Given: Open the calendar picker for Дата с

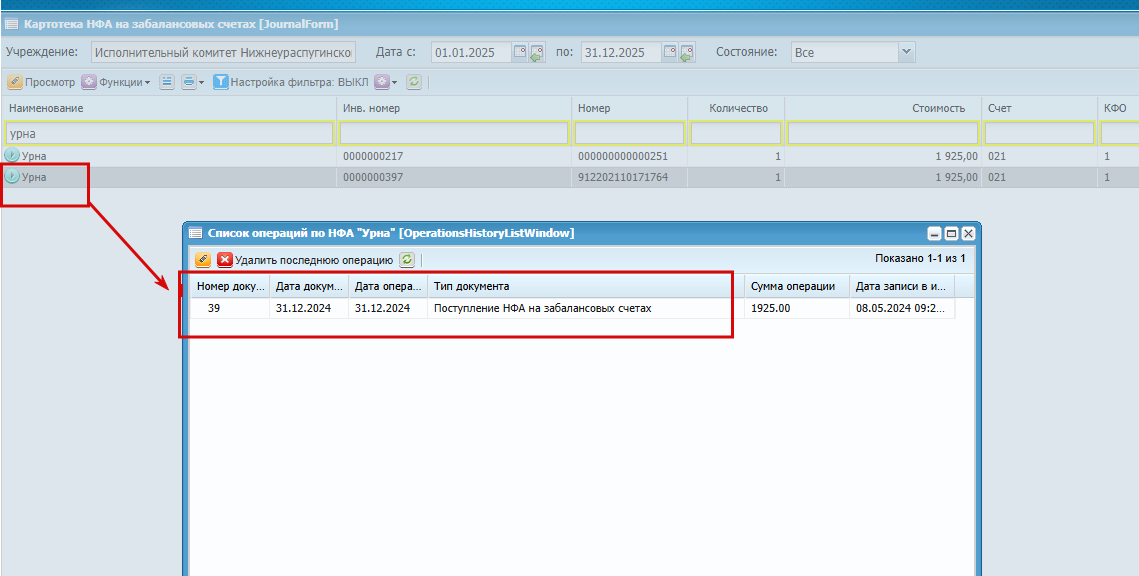Looking at the screenshot, I should click(519, 52).
